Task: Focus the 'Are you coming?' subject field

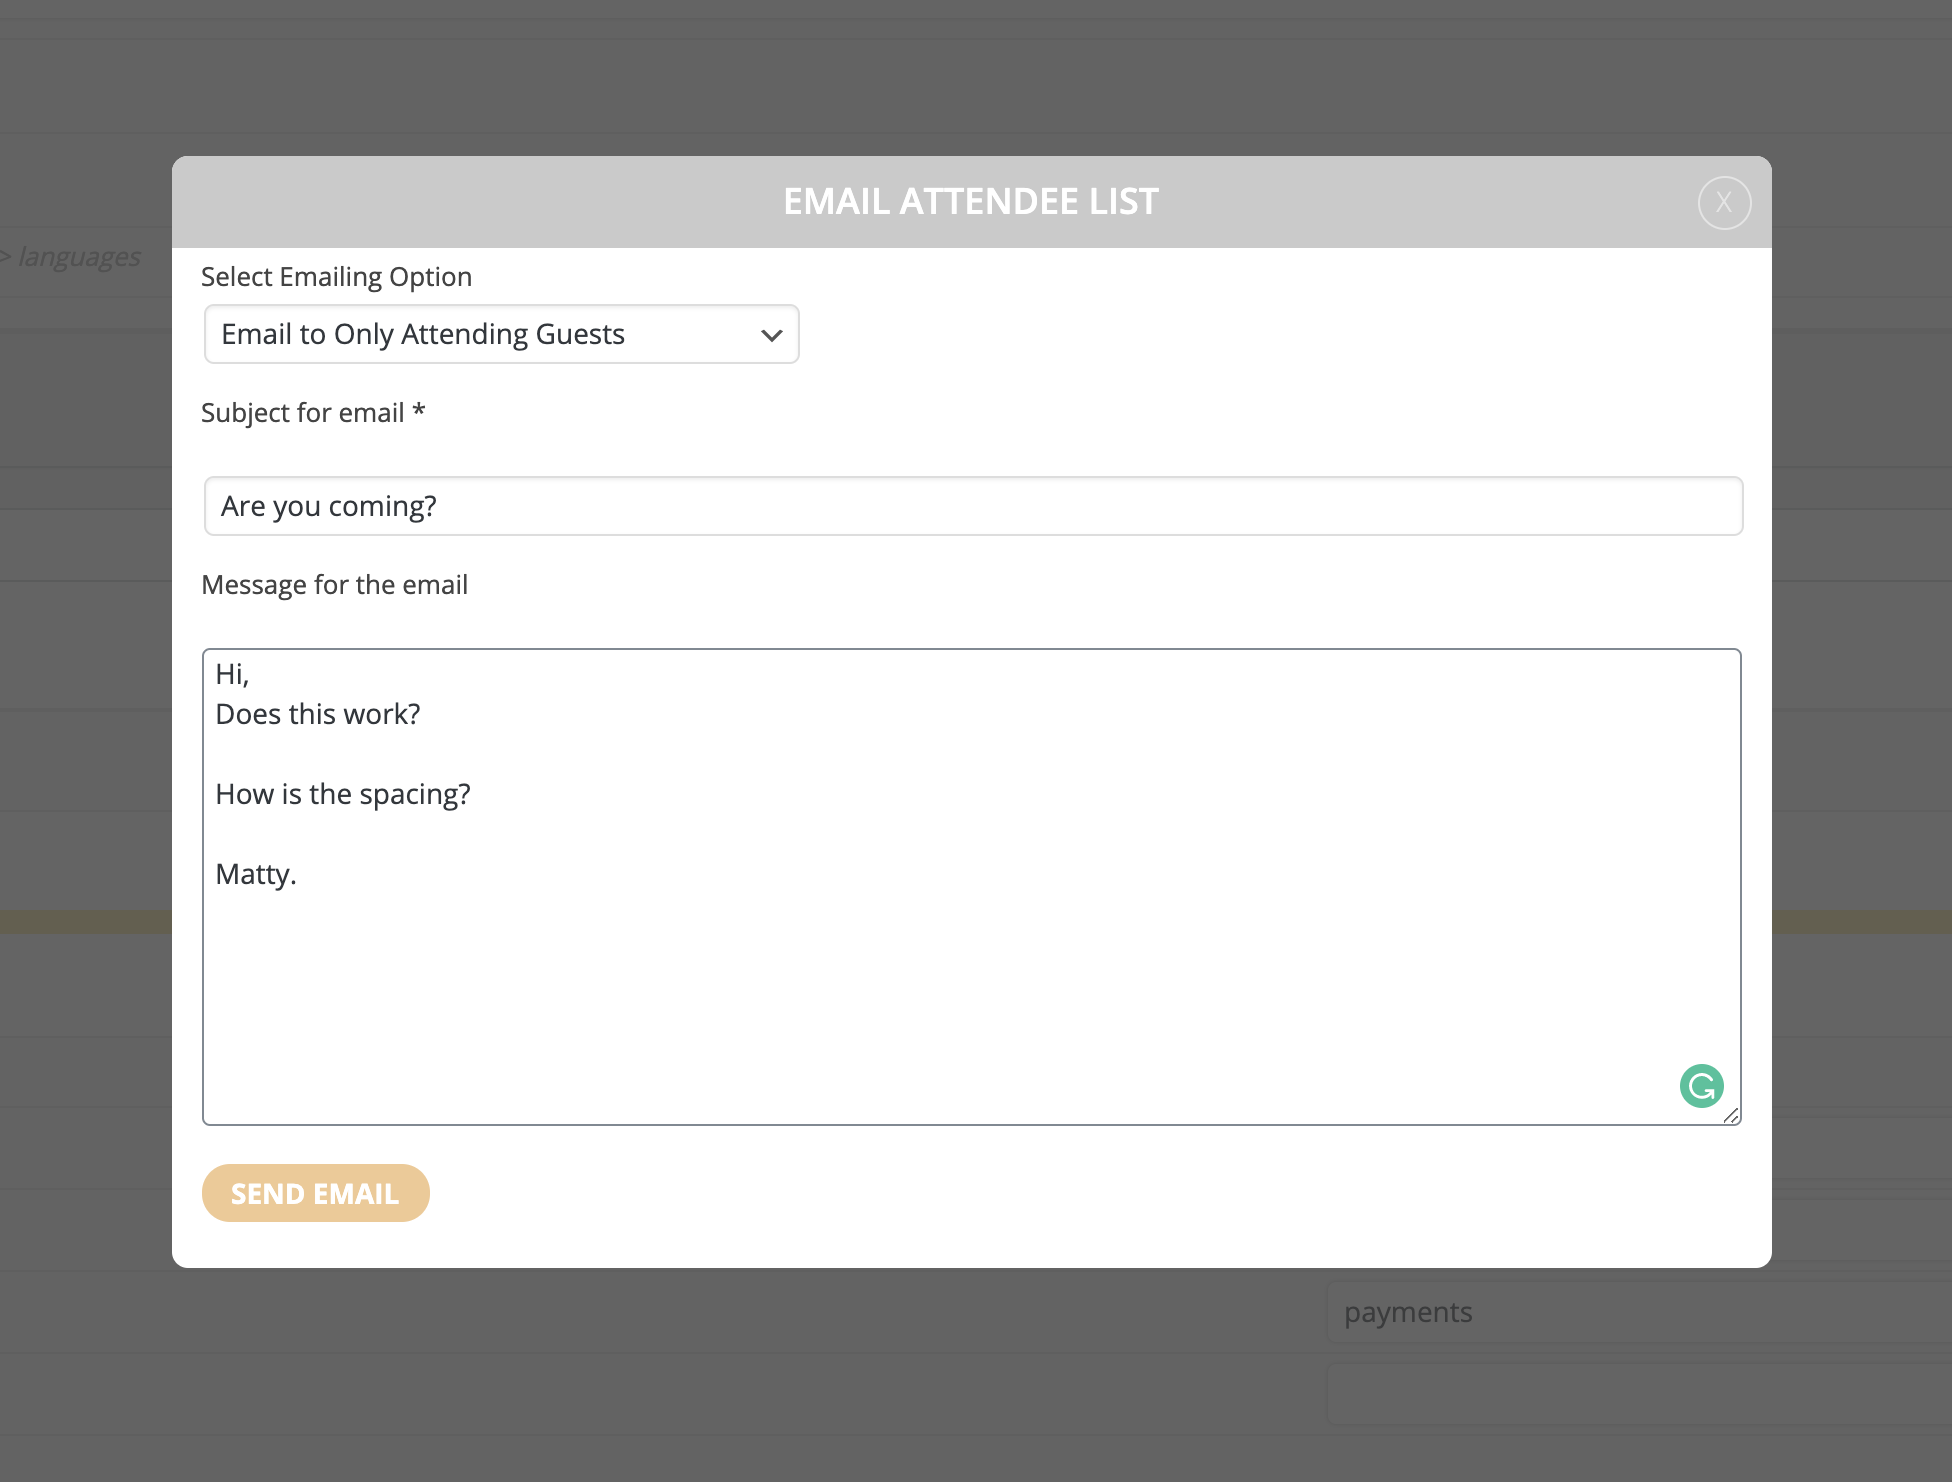Action: (x=972, y=506)
